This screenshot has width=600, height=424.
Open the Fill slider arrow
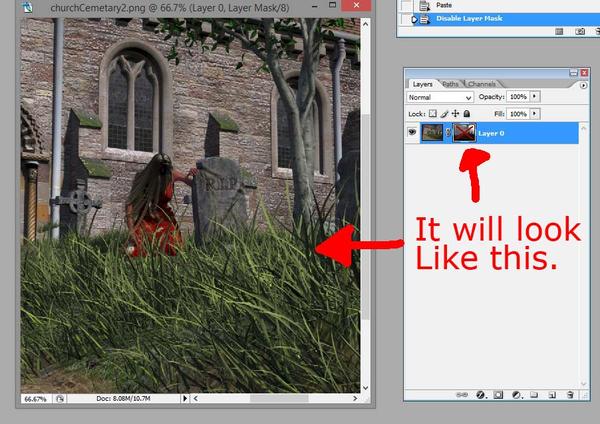click(x=535, y=114)
